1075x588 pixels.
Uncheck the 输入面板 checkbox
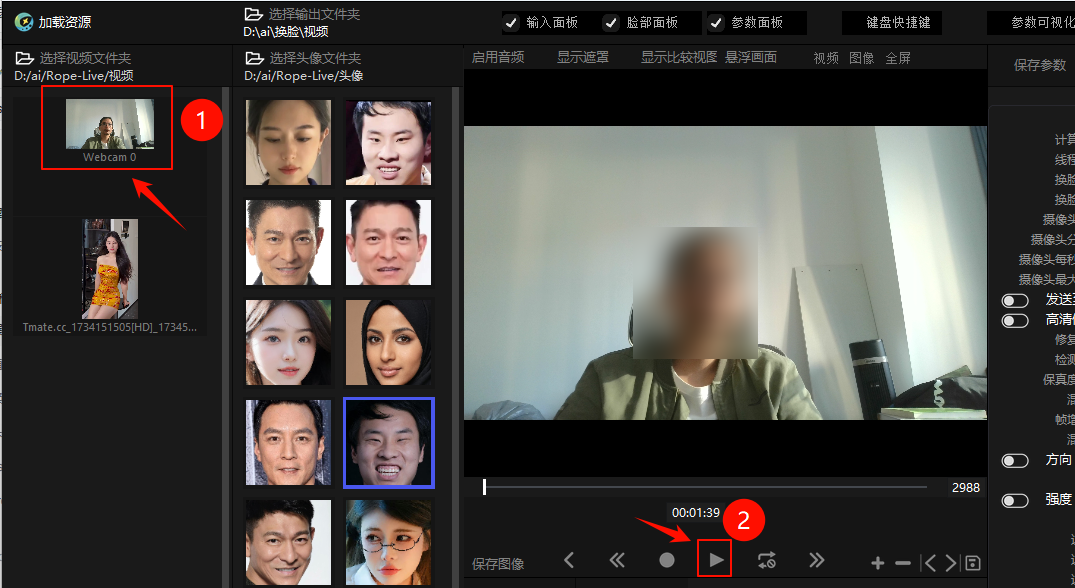tap(511, 23)
